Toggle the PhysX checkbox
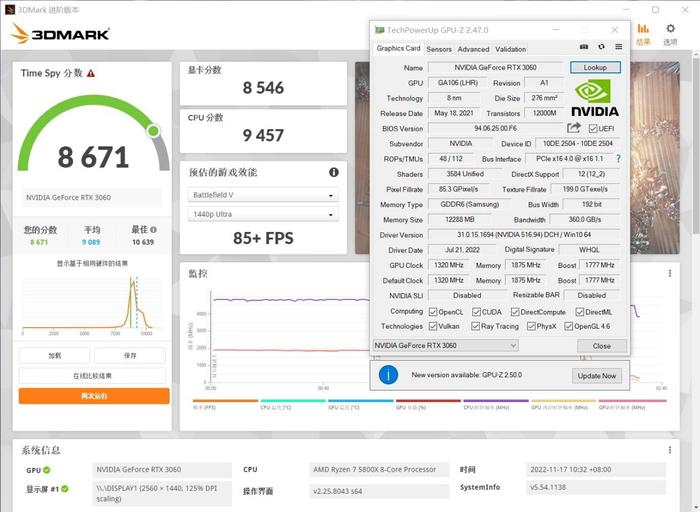700x512 pixels. click(531, 326)
